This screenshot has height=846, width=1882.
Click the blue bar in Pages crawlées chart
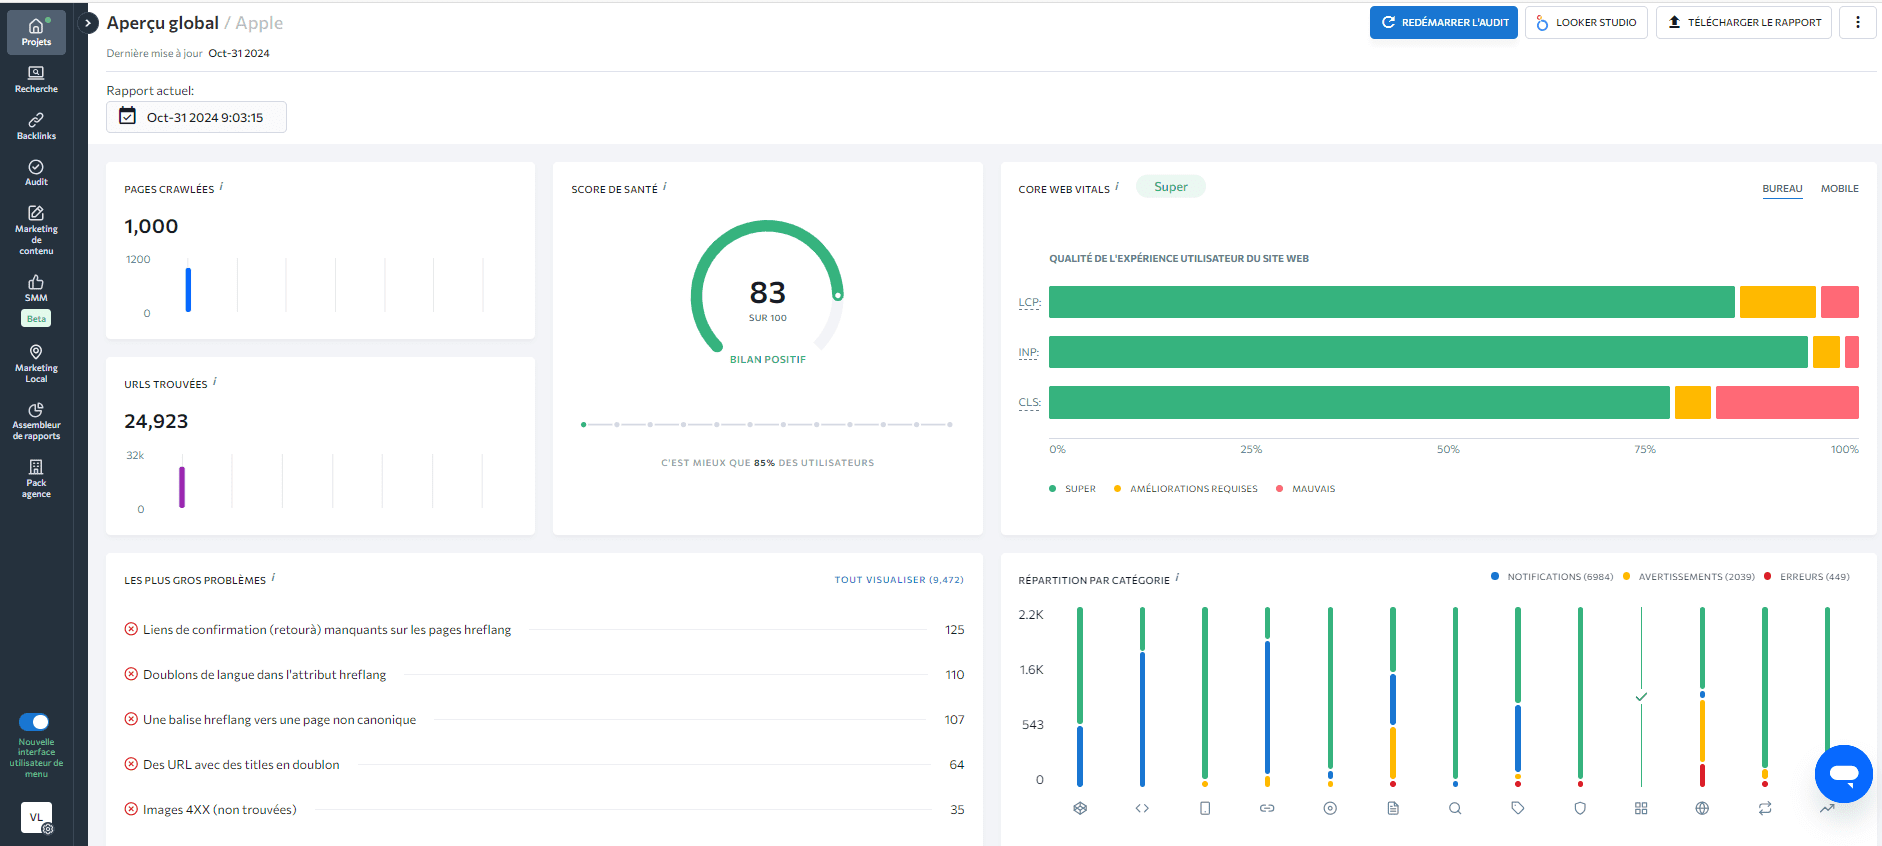pyautogui.click(x=188, y=290)
